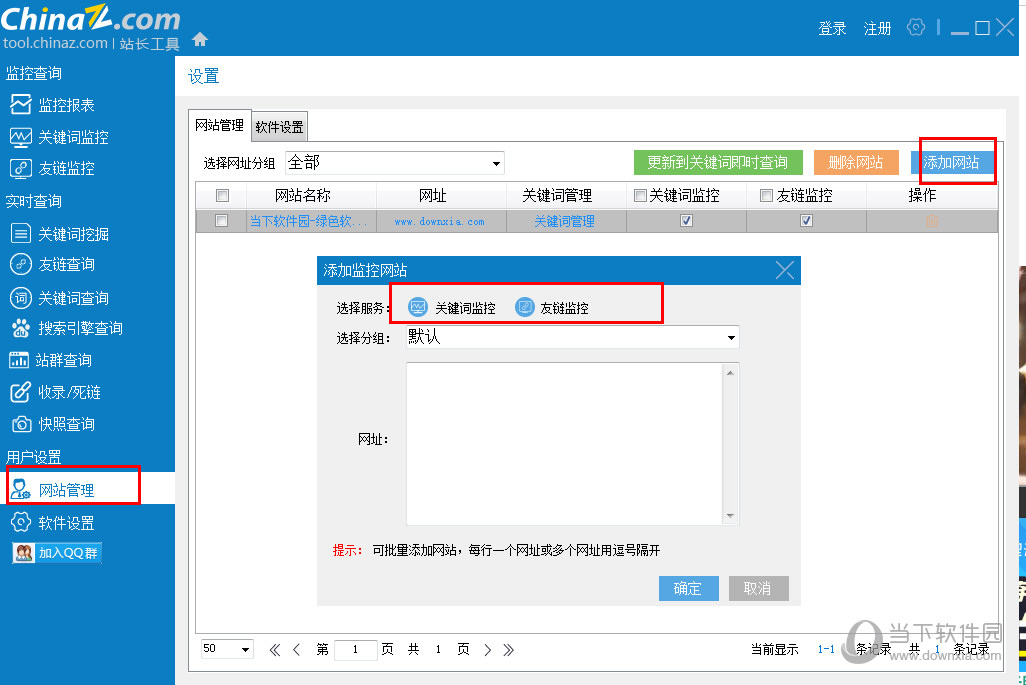1026x685 pixels.
Task: Click the home icon in header
Action: (x=200, y=40)
